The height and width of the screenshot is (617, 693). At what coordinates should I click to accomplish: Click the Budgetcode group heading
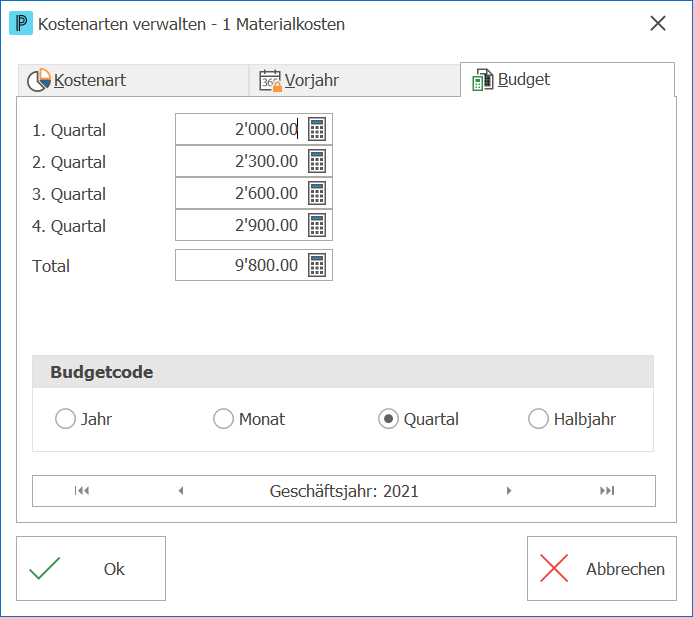[x=102, y=372]
